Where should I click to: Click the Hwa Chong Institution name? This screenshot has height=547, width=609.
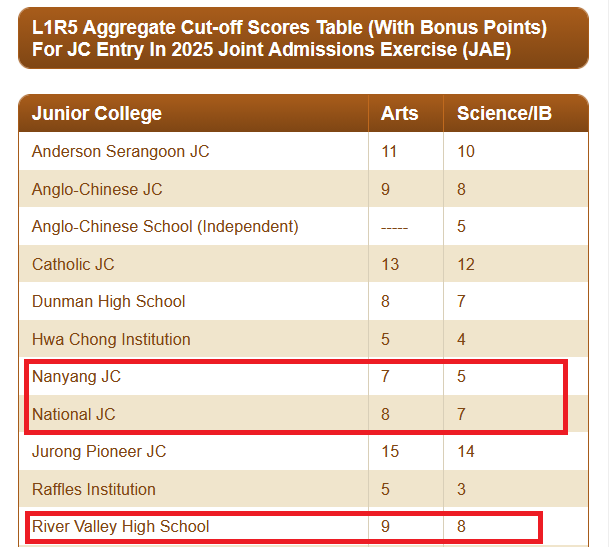point(111,339)
